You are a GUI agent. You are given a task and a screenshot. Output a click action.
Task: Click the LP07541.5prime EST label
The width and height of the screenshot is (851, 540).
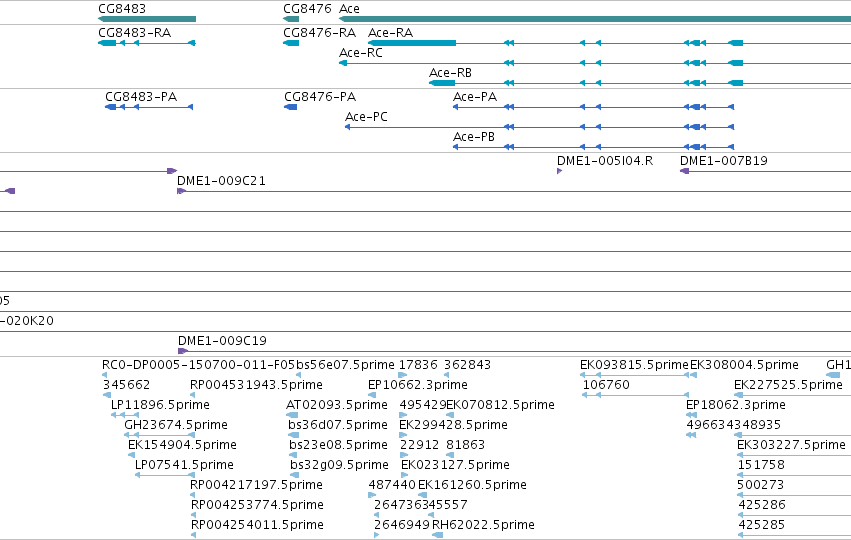click(185, 465)
